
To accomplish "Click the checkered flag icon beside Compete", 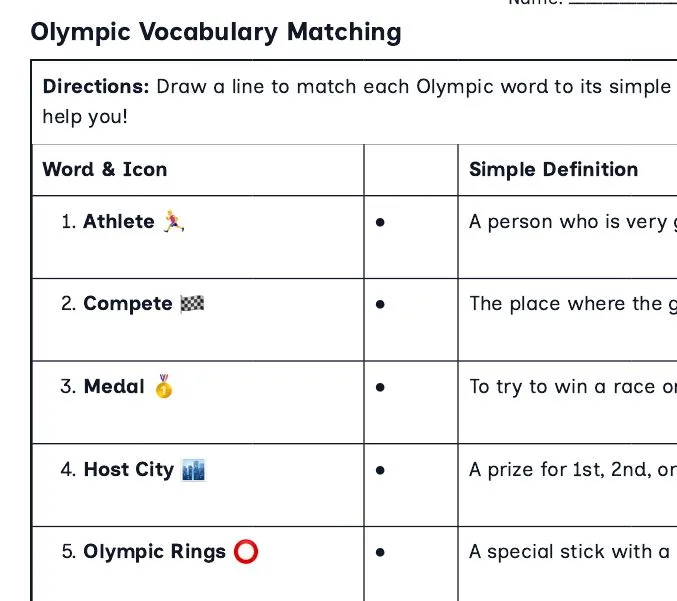I will pos(192,304).
